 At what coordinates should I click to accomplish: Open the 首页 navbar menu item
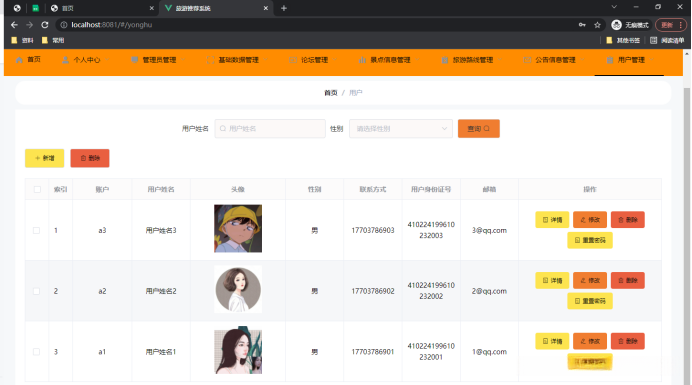click(28, 60)
